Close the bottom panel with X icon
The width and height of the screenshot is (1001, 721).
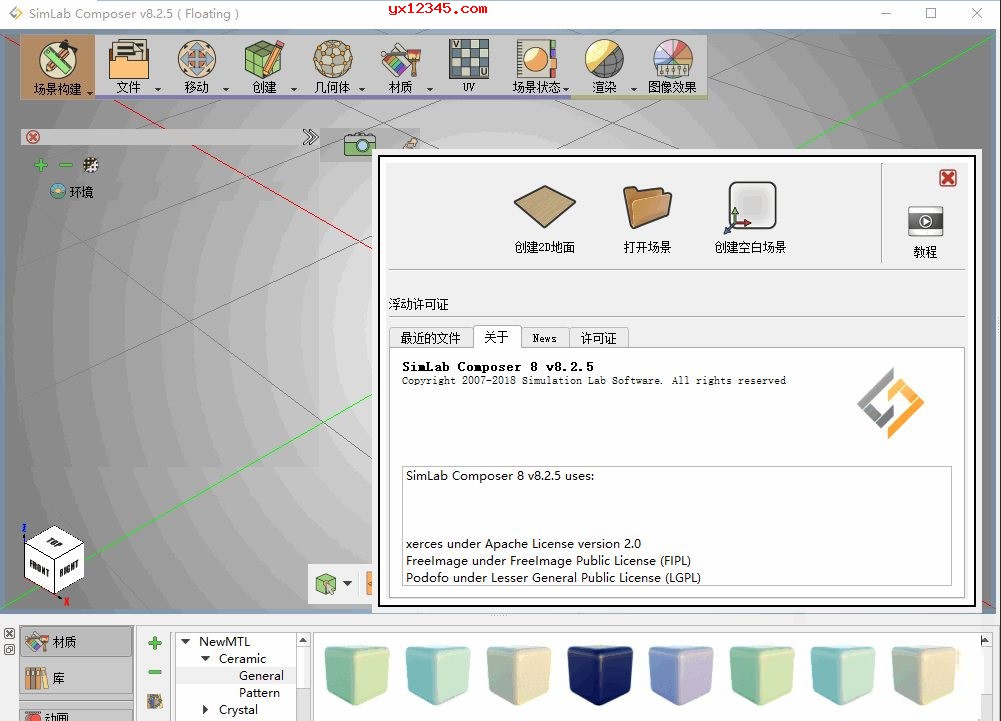(9, 634)
